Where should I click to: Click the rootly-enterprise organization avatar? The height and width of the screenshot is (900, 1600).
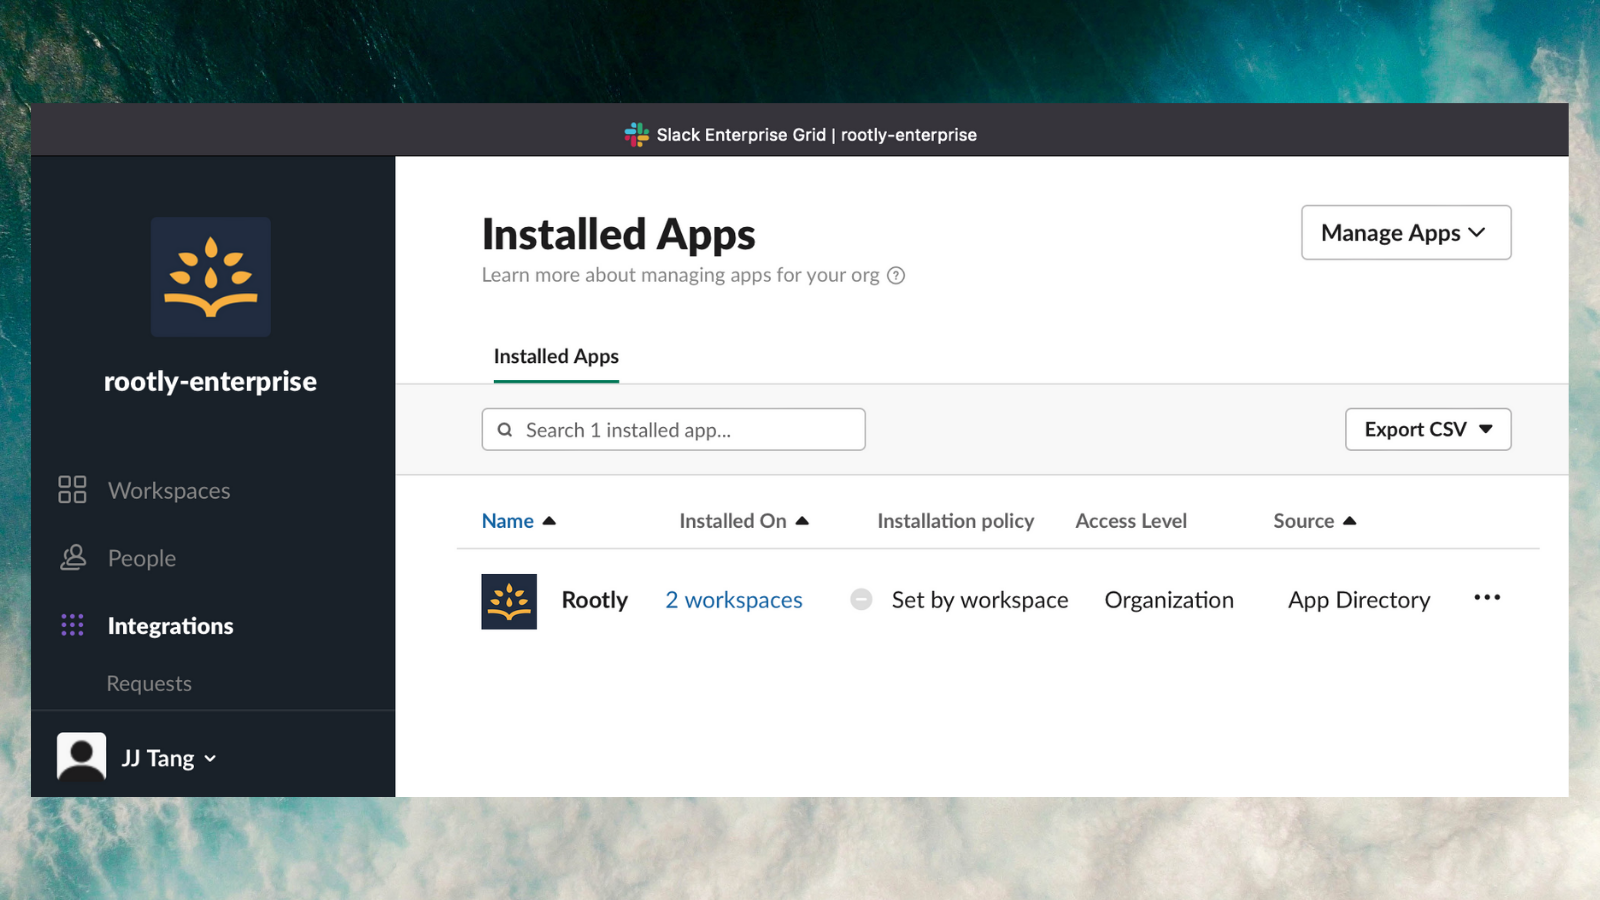coord(210,277)
